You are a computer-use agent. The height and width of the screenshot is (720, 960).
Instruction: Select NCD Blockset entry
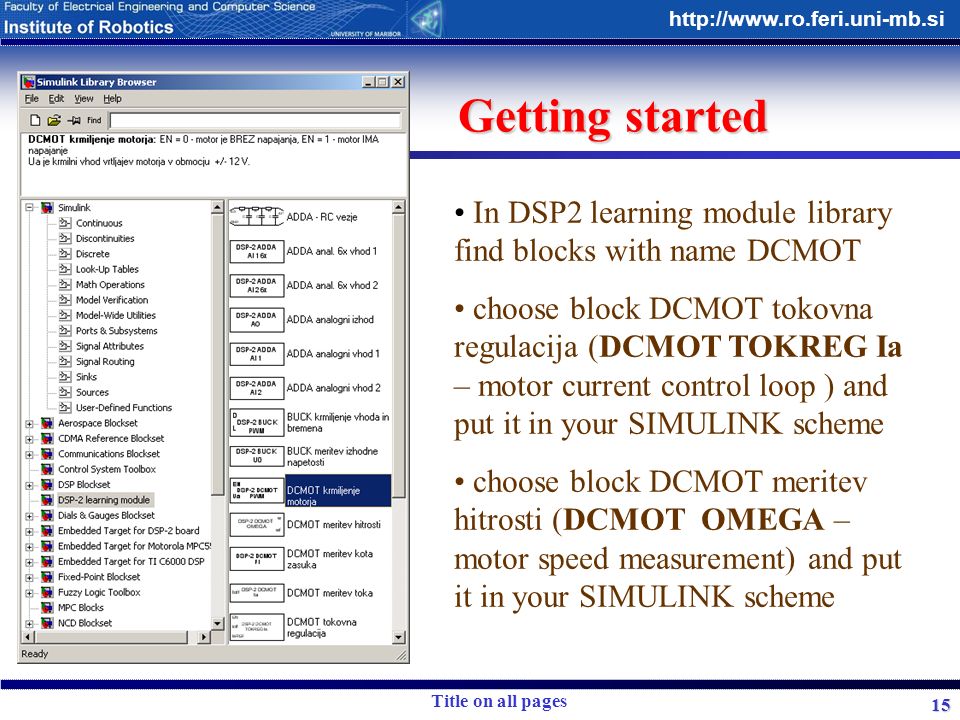pos(85,623)
